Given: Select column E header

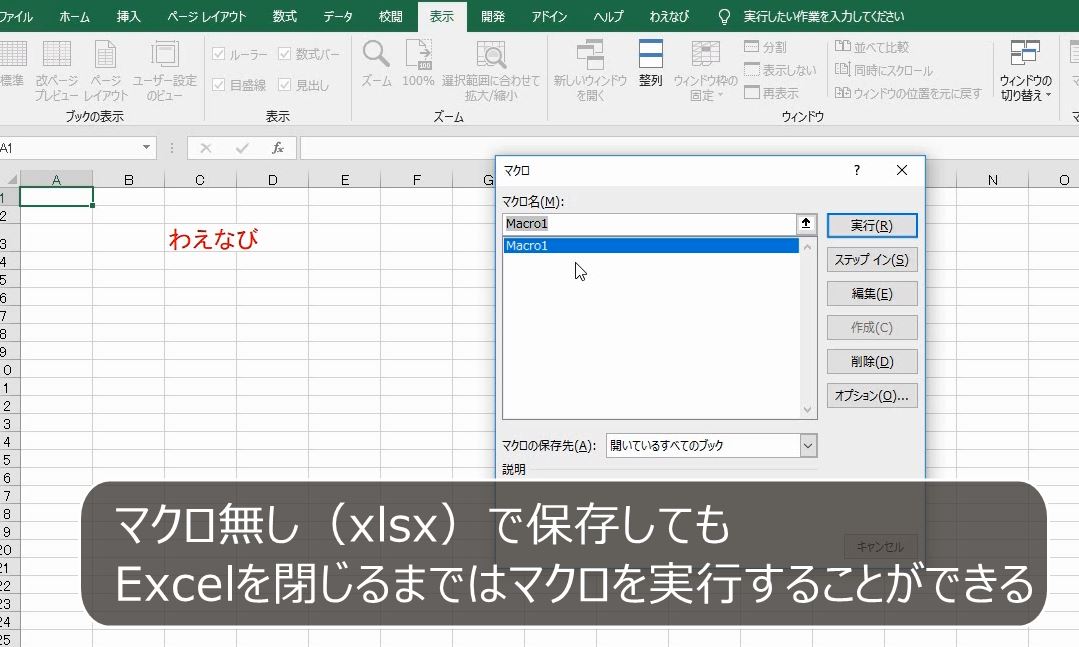Looking at the screenshot, I should 345,180.
